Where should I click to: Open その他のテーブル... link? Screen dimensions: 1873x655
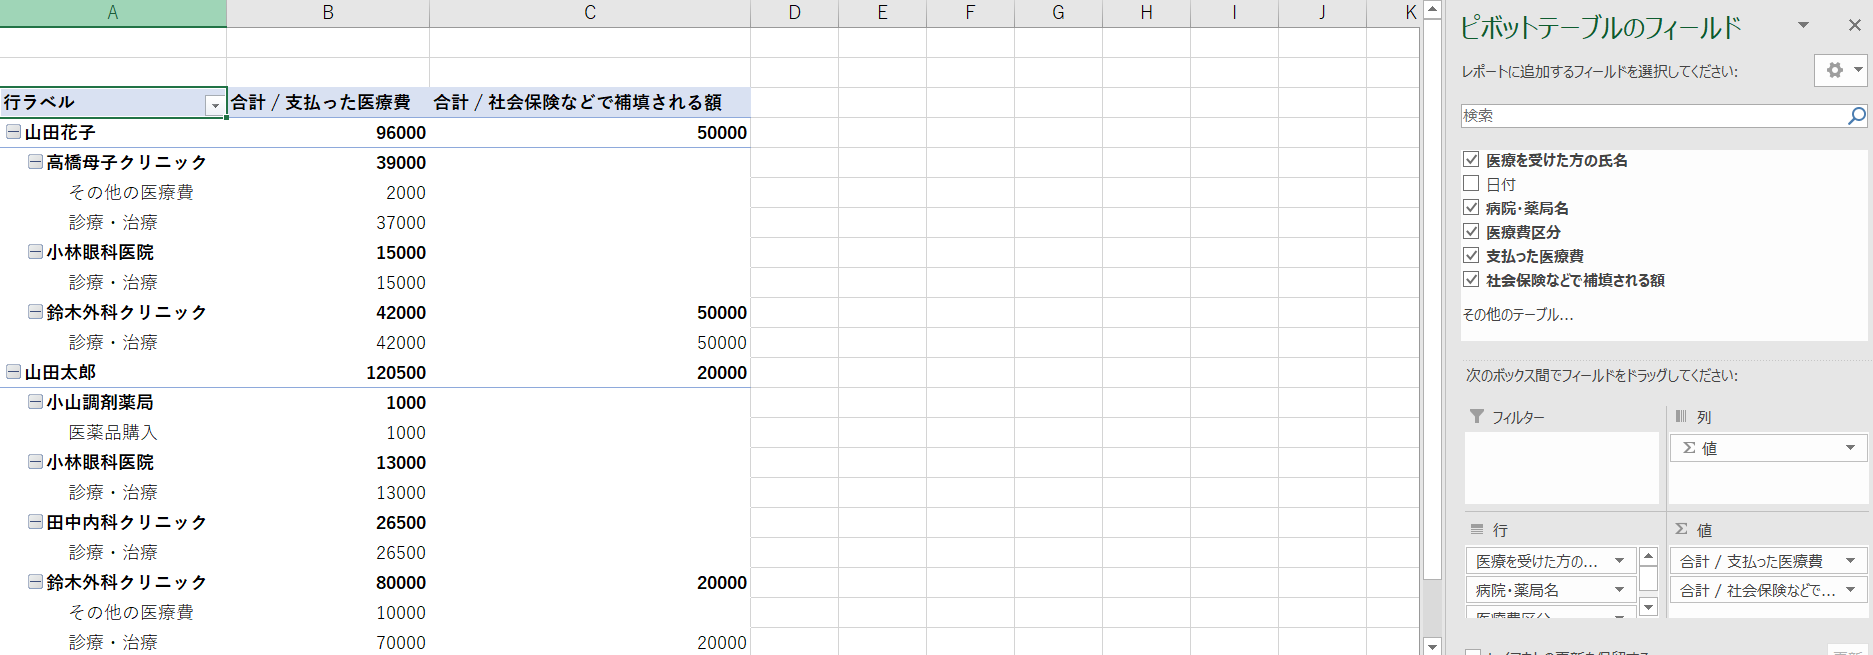1517,315
